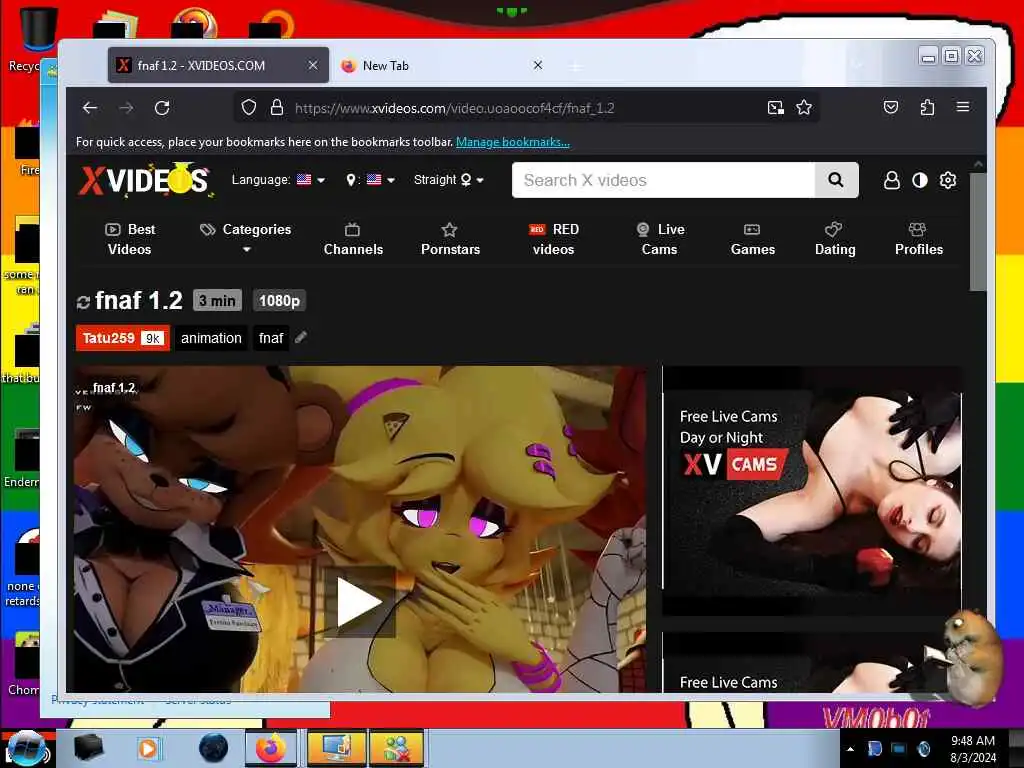Reload the current page
Image resolution: width=1024 pixels, height=768 pixels.
coord(162,108)
